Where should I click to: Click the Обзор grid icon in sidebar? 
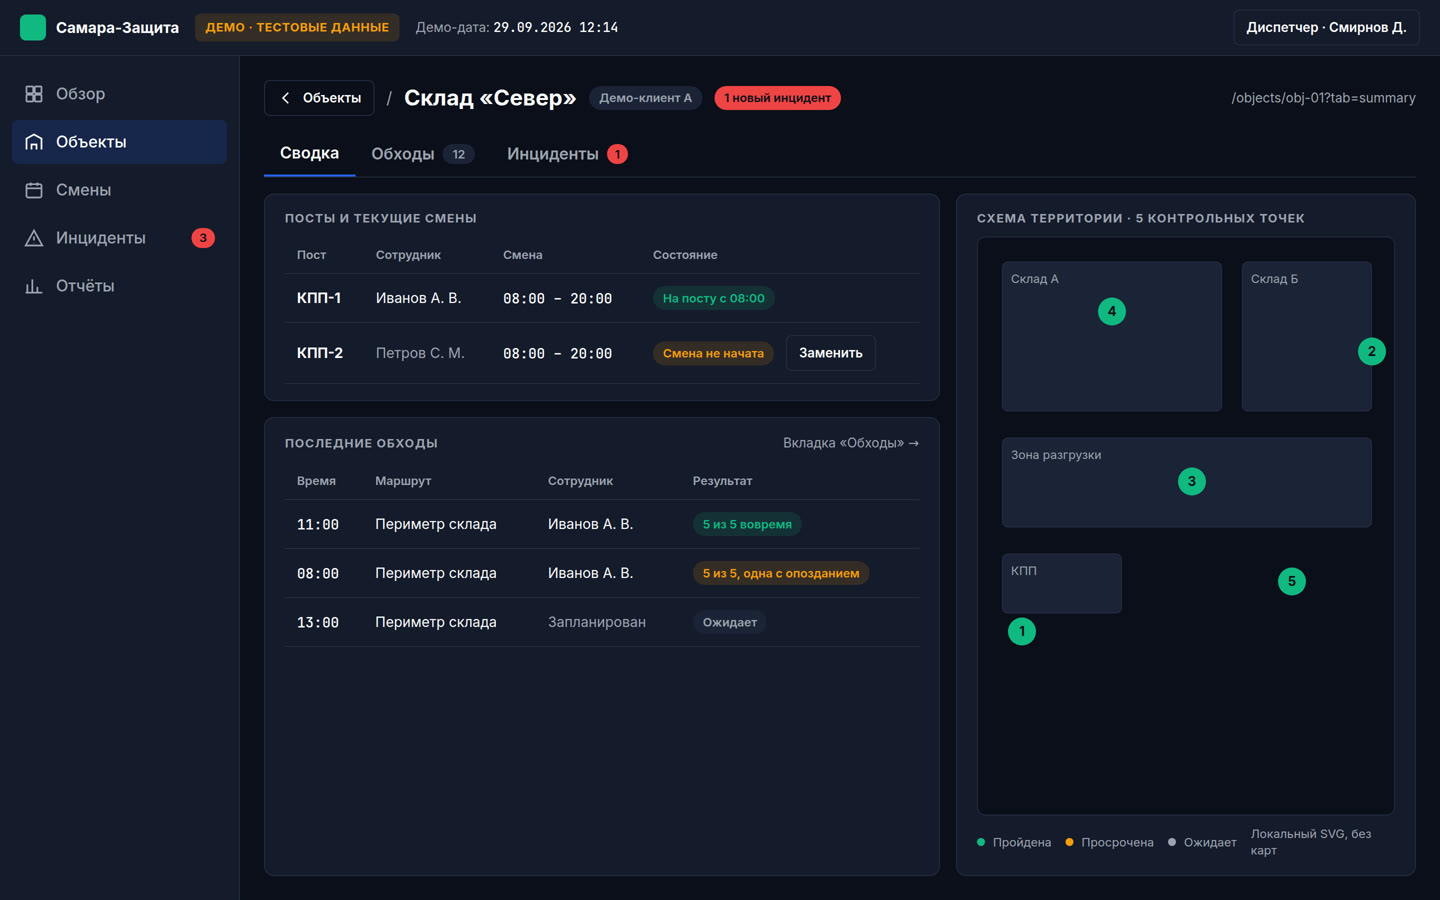coord(34,94)
